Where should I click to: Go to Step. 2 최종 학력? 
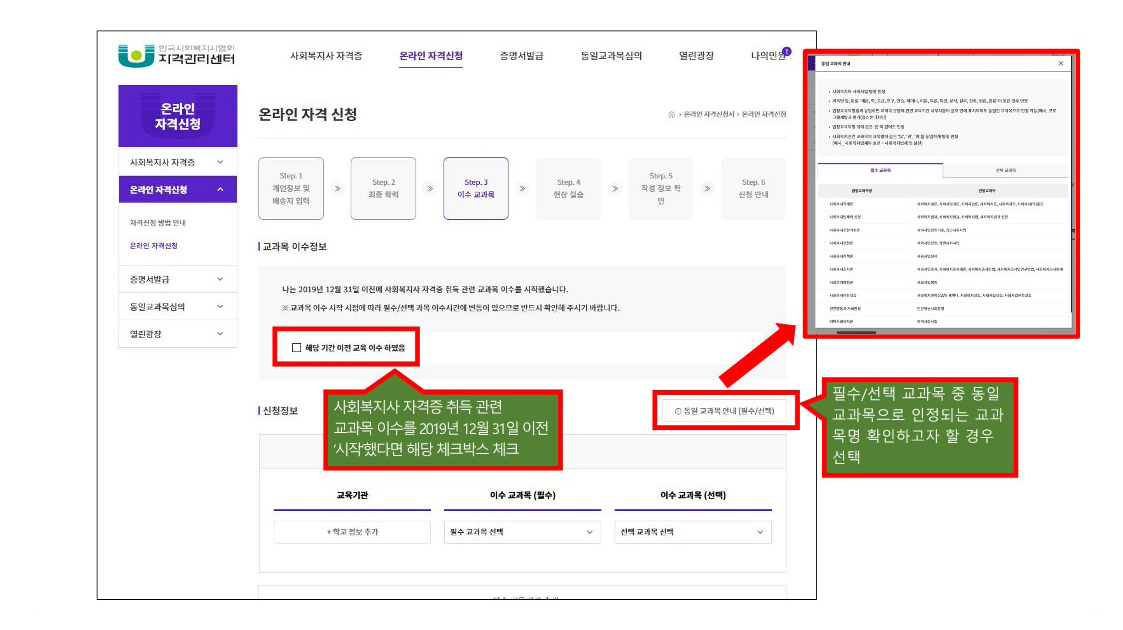[383, 188]
